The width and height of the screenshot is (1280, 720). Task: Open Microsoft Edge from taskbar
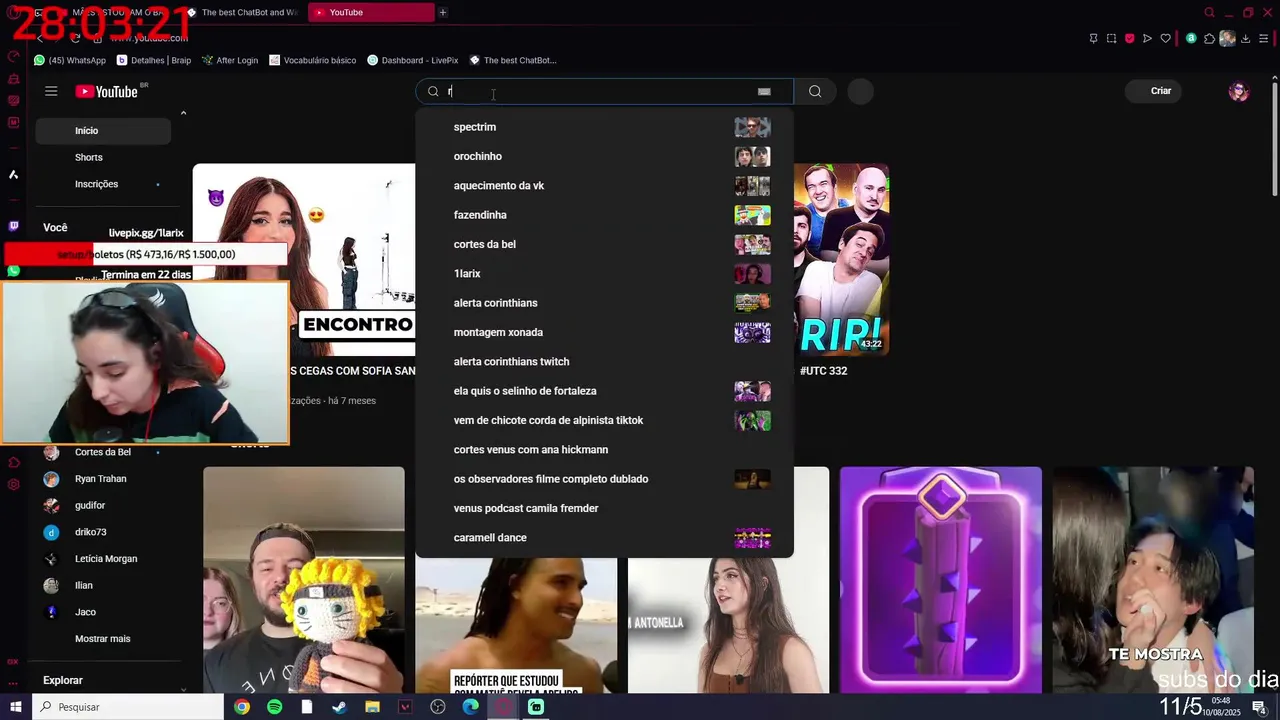470,707
